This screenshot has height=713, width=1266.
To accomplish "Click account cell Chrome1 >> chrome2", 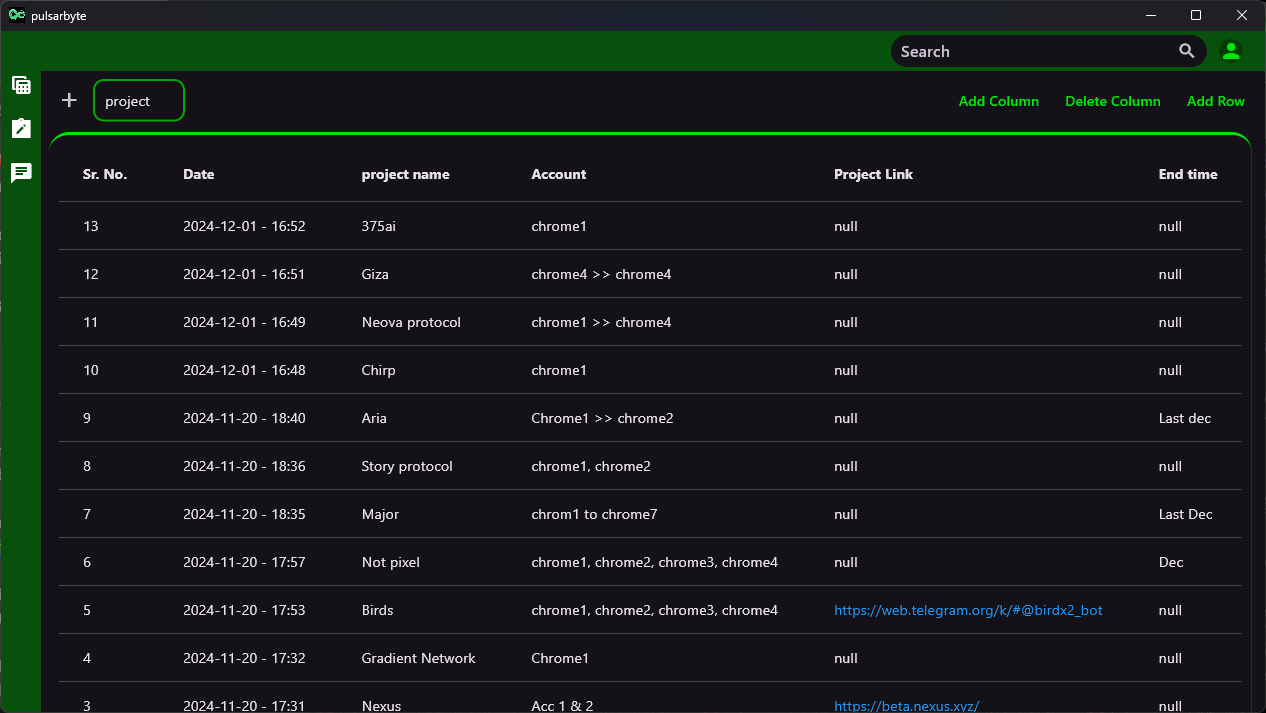I will [x=602, y=418].
